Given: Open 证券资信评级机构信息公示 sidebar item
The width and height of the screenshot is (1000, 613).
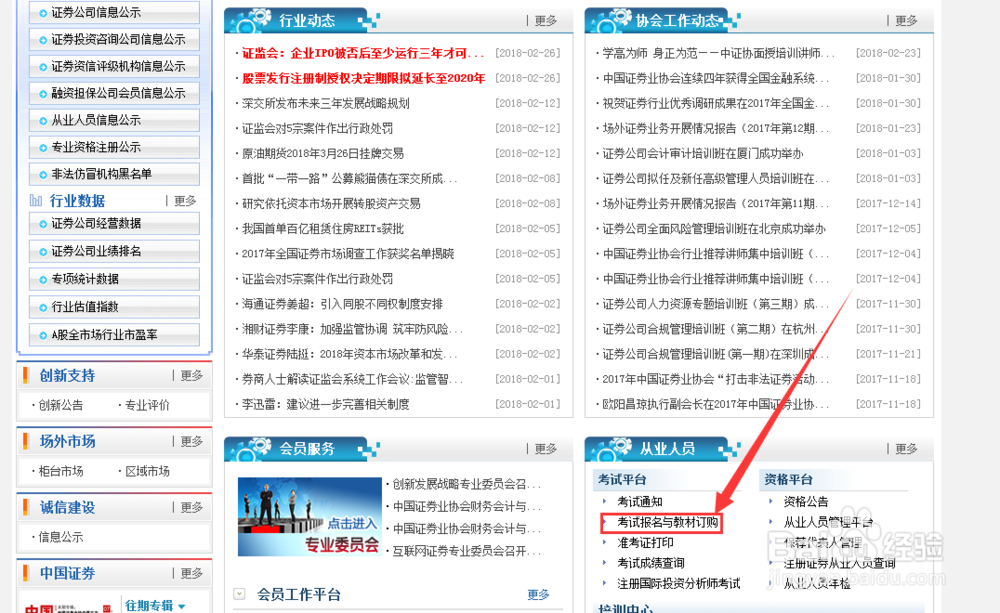Looking at the screenshot, I should tap(114, 66).
